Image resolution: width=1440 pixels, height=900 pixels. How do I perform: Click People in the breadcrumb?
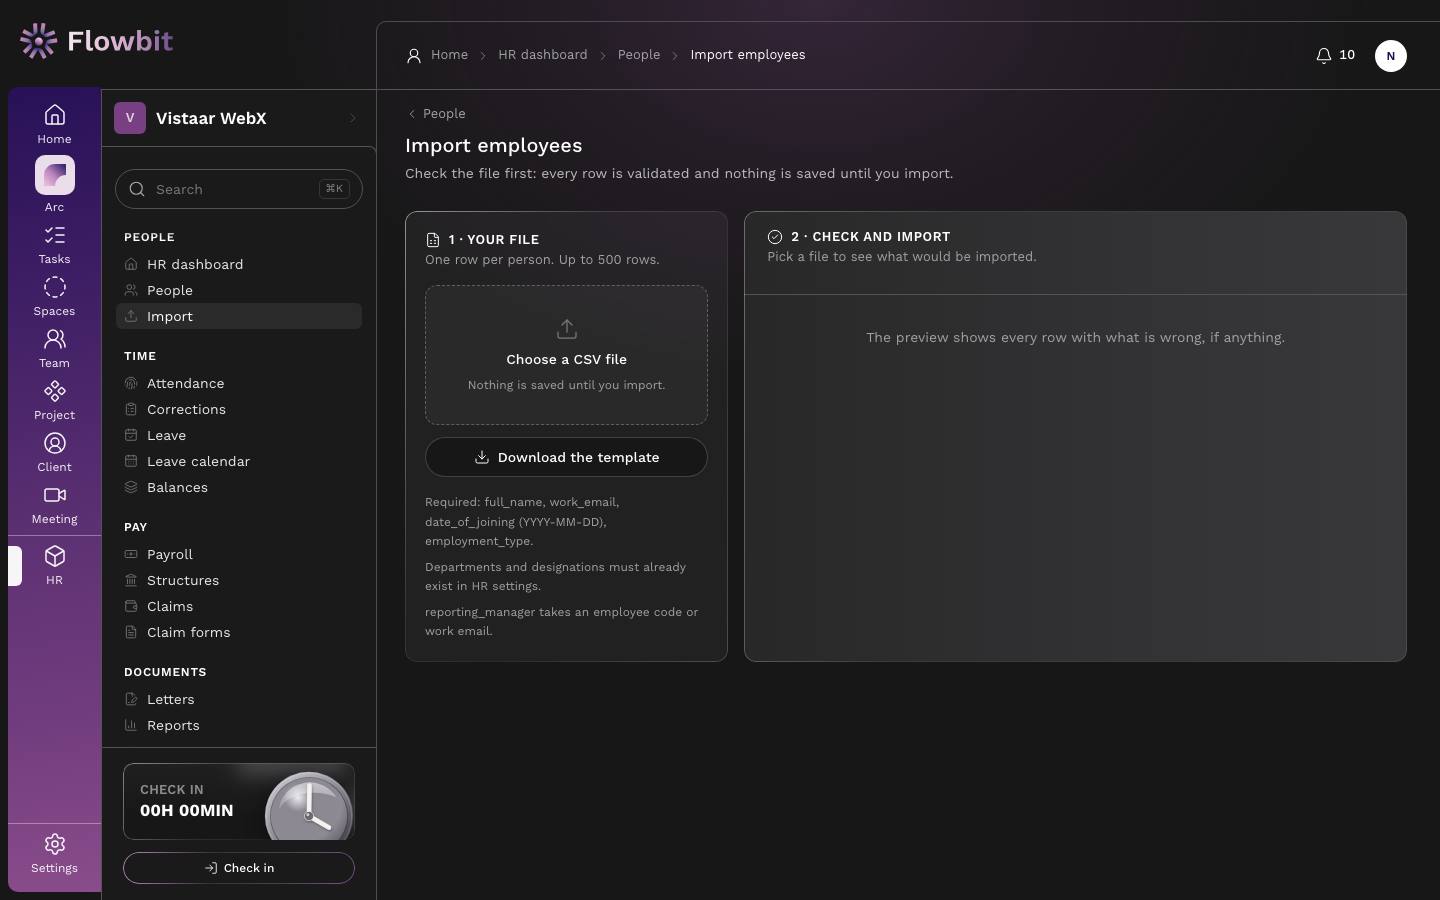click(639, 55)
